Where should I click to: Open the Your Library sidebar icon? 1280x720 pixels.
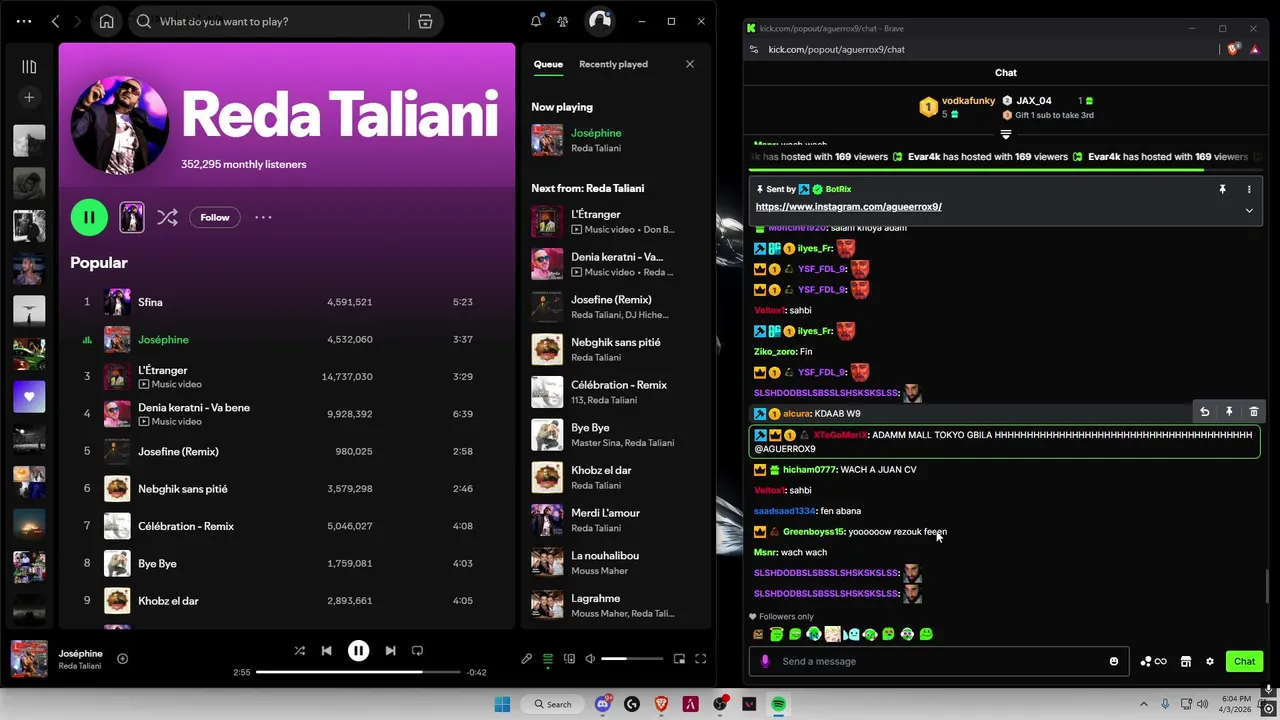point(29,67)
